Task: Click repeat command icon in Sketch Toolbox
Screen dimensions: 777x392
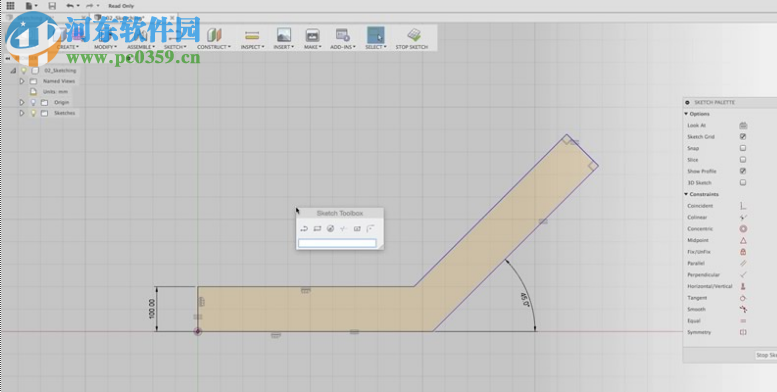Action: (x=304, y=228)
